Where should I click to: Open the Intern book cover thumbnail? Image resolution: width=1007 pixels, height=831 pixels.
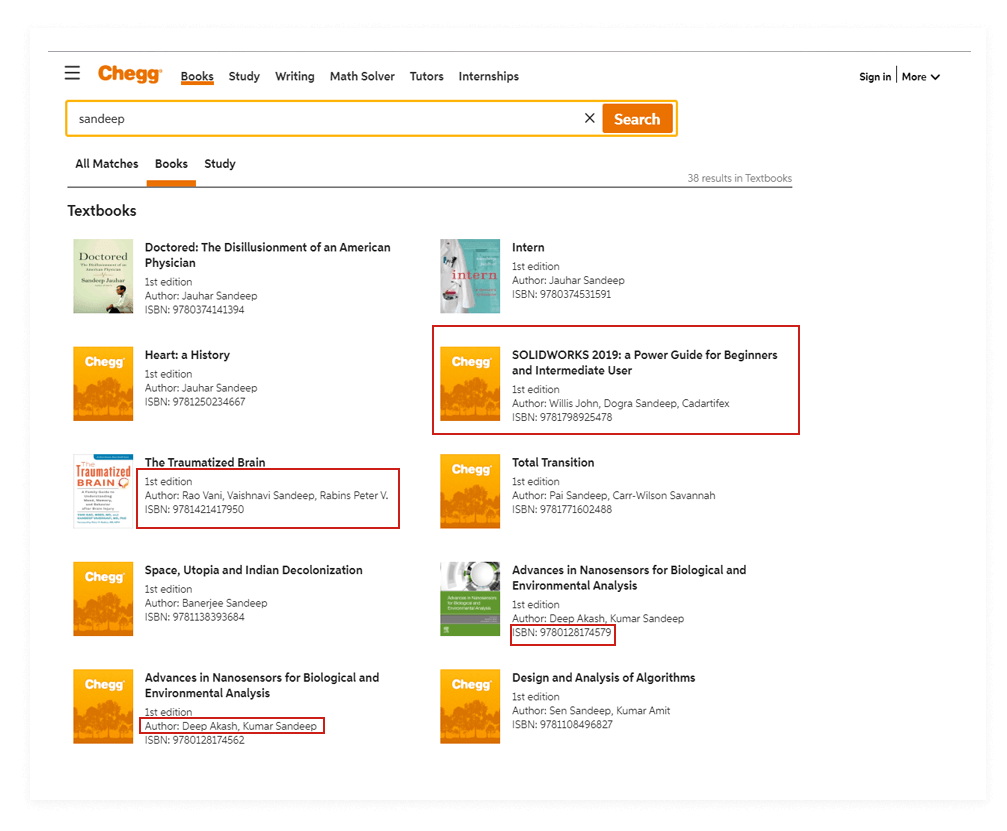point(470,276)
